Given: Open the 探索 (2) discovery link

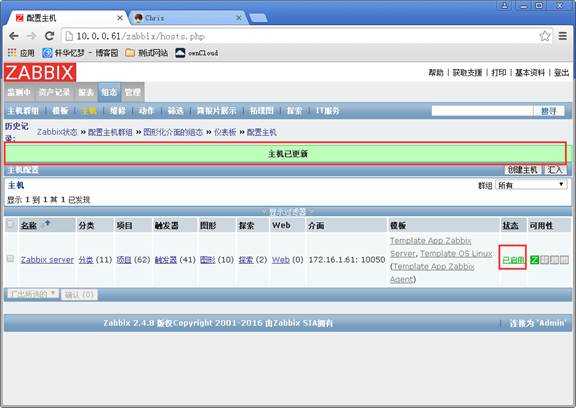Looking at the screenshot, I should pos(246,260).
